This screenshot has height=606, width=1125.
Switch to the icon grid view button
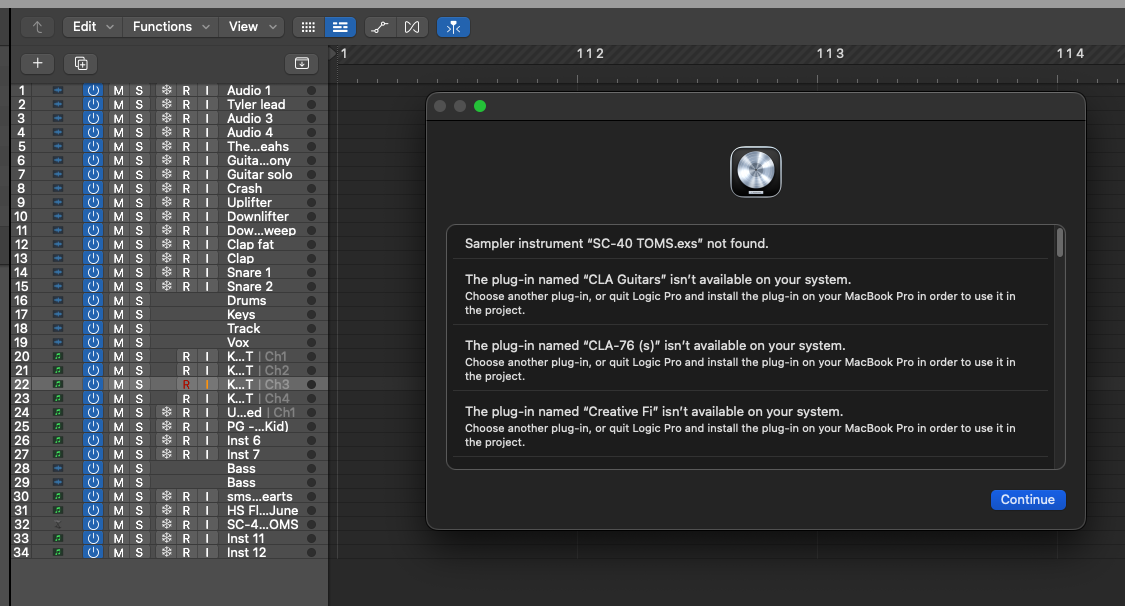(x=308, y=27)
